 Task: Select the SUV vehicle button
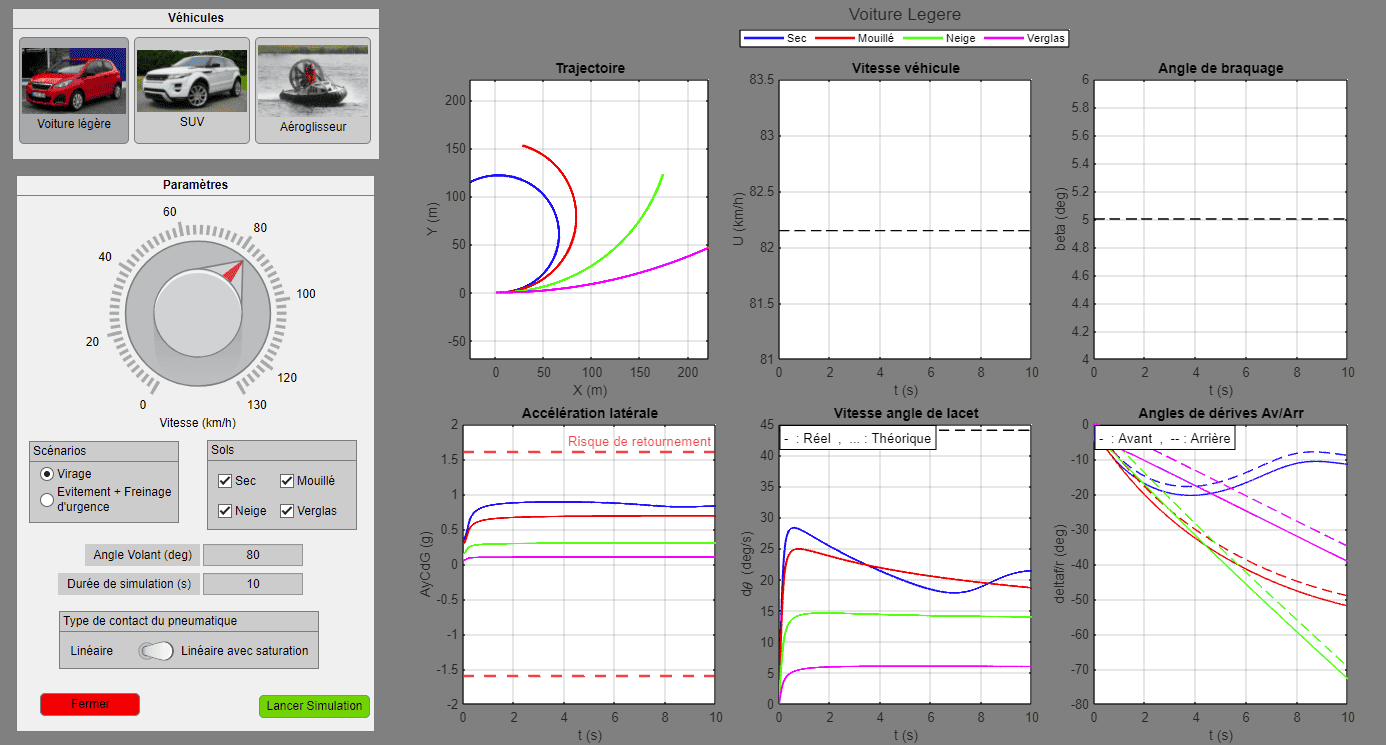point(191,91)
